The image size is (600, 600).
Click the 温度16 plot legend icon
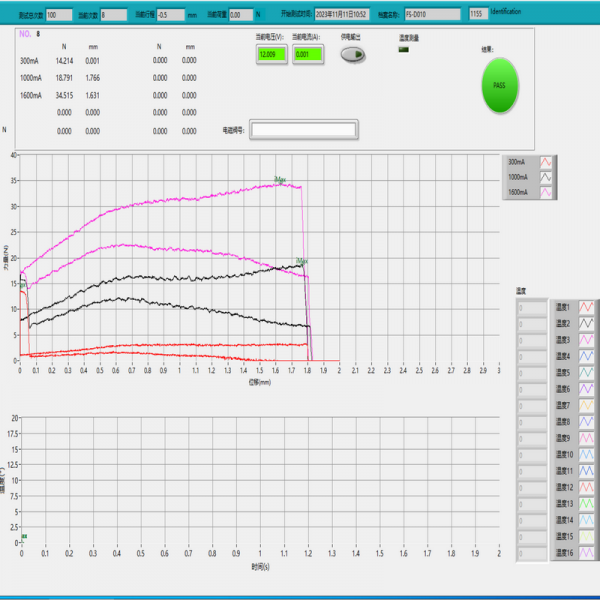(587, 552)
